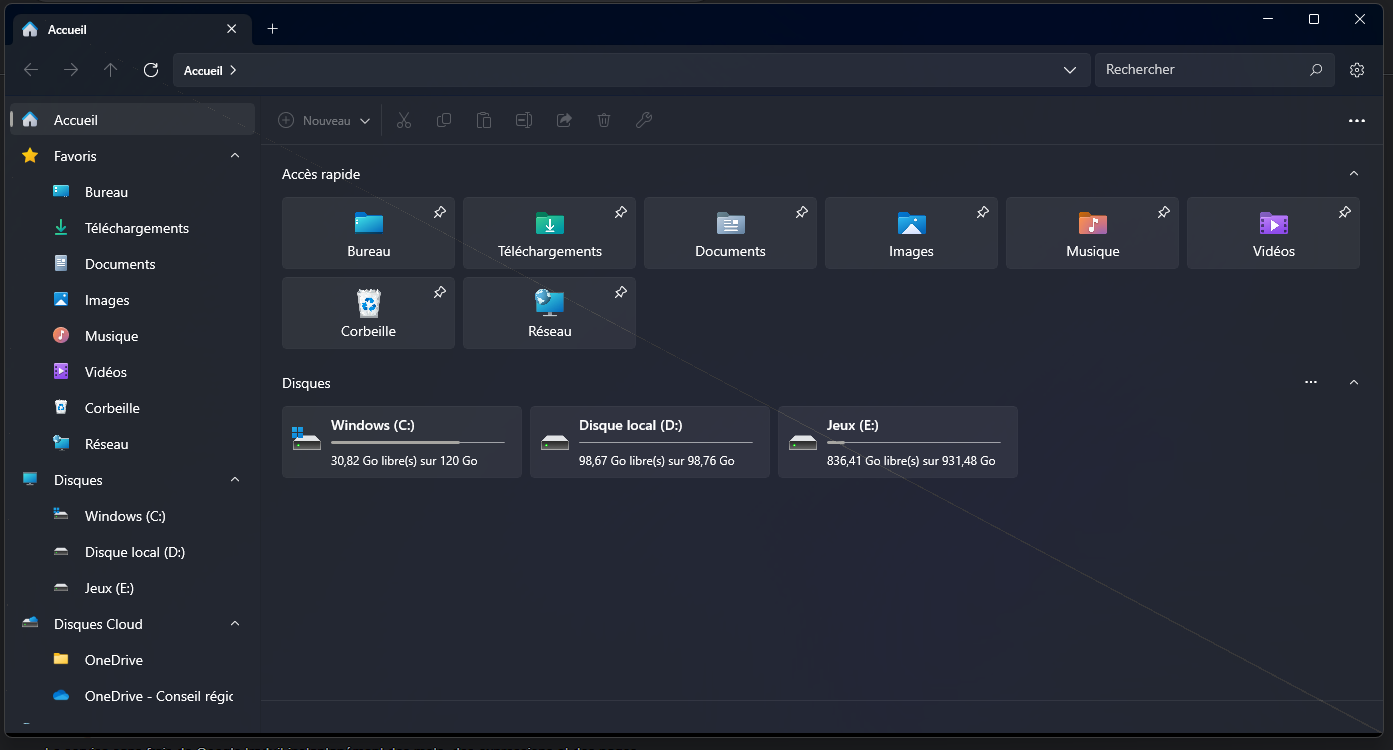
Task: Open Jeux (E:) from the sidebar
Action: click(x=111, y=588)
